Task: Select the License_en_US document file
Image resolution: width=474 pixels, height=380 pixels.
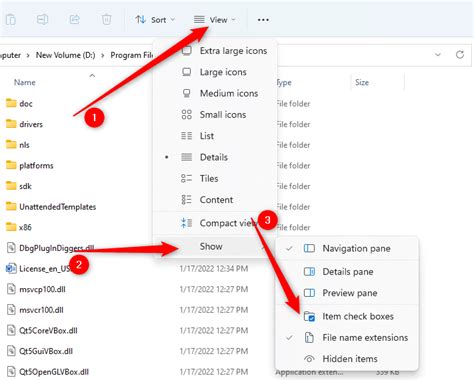Action: (x=39, y=269)
